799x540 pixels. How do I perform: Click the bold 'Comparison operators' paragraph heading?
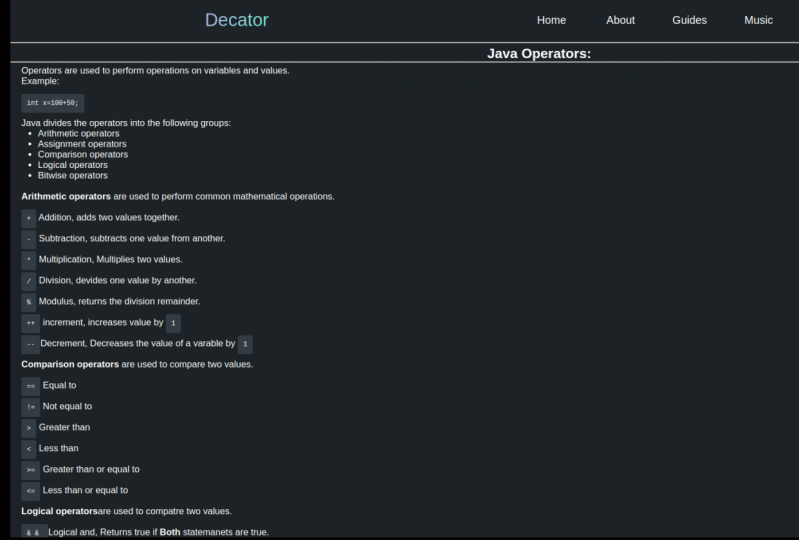pyautogui.click(x=70, y=364)
